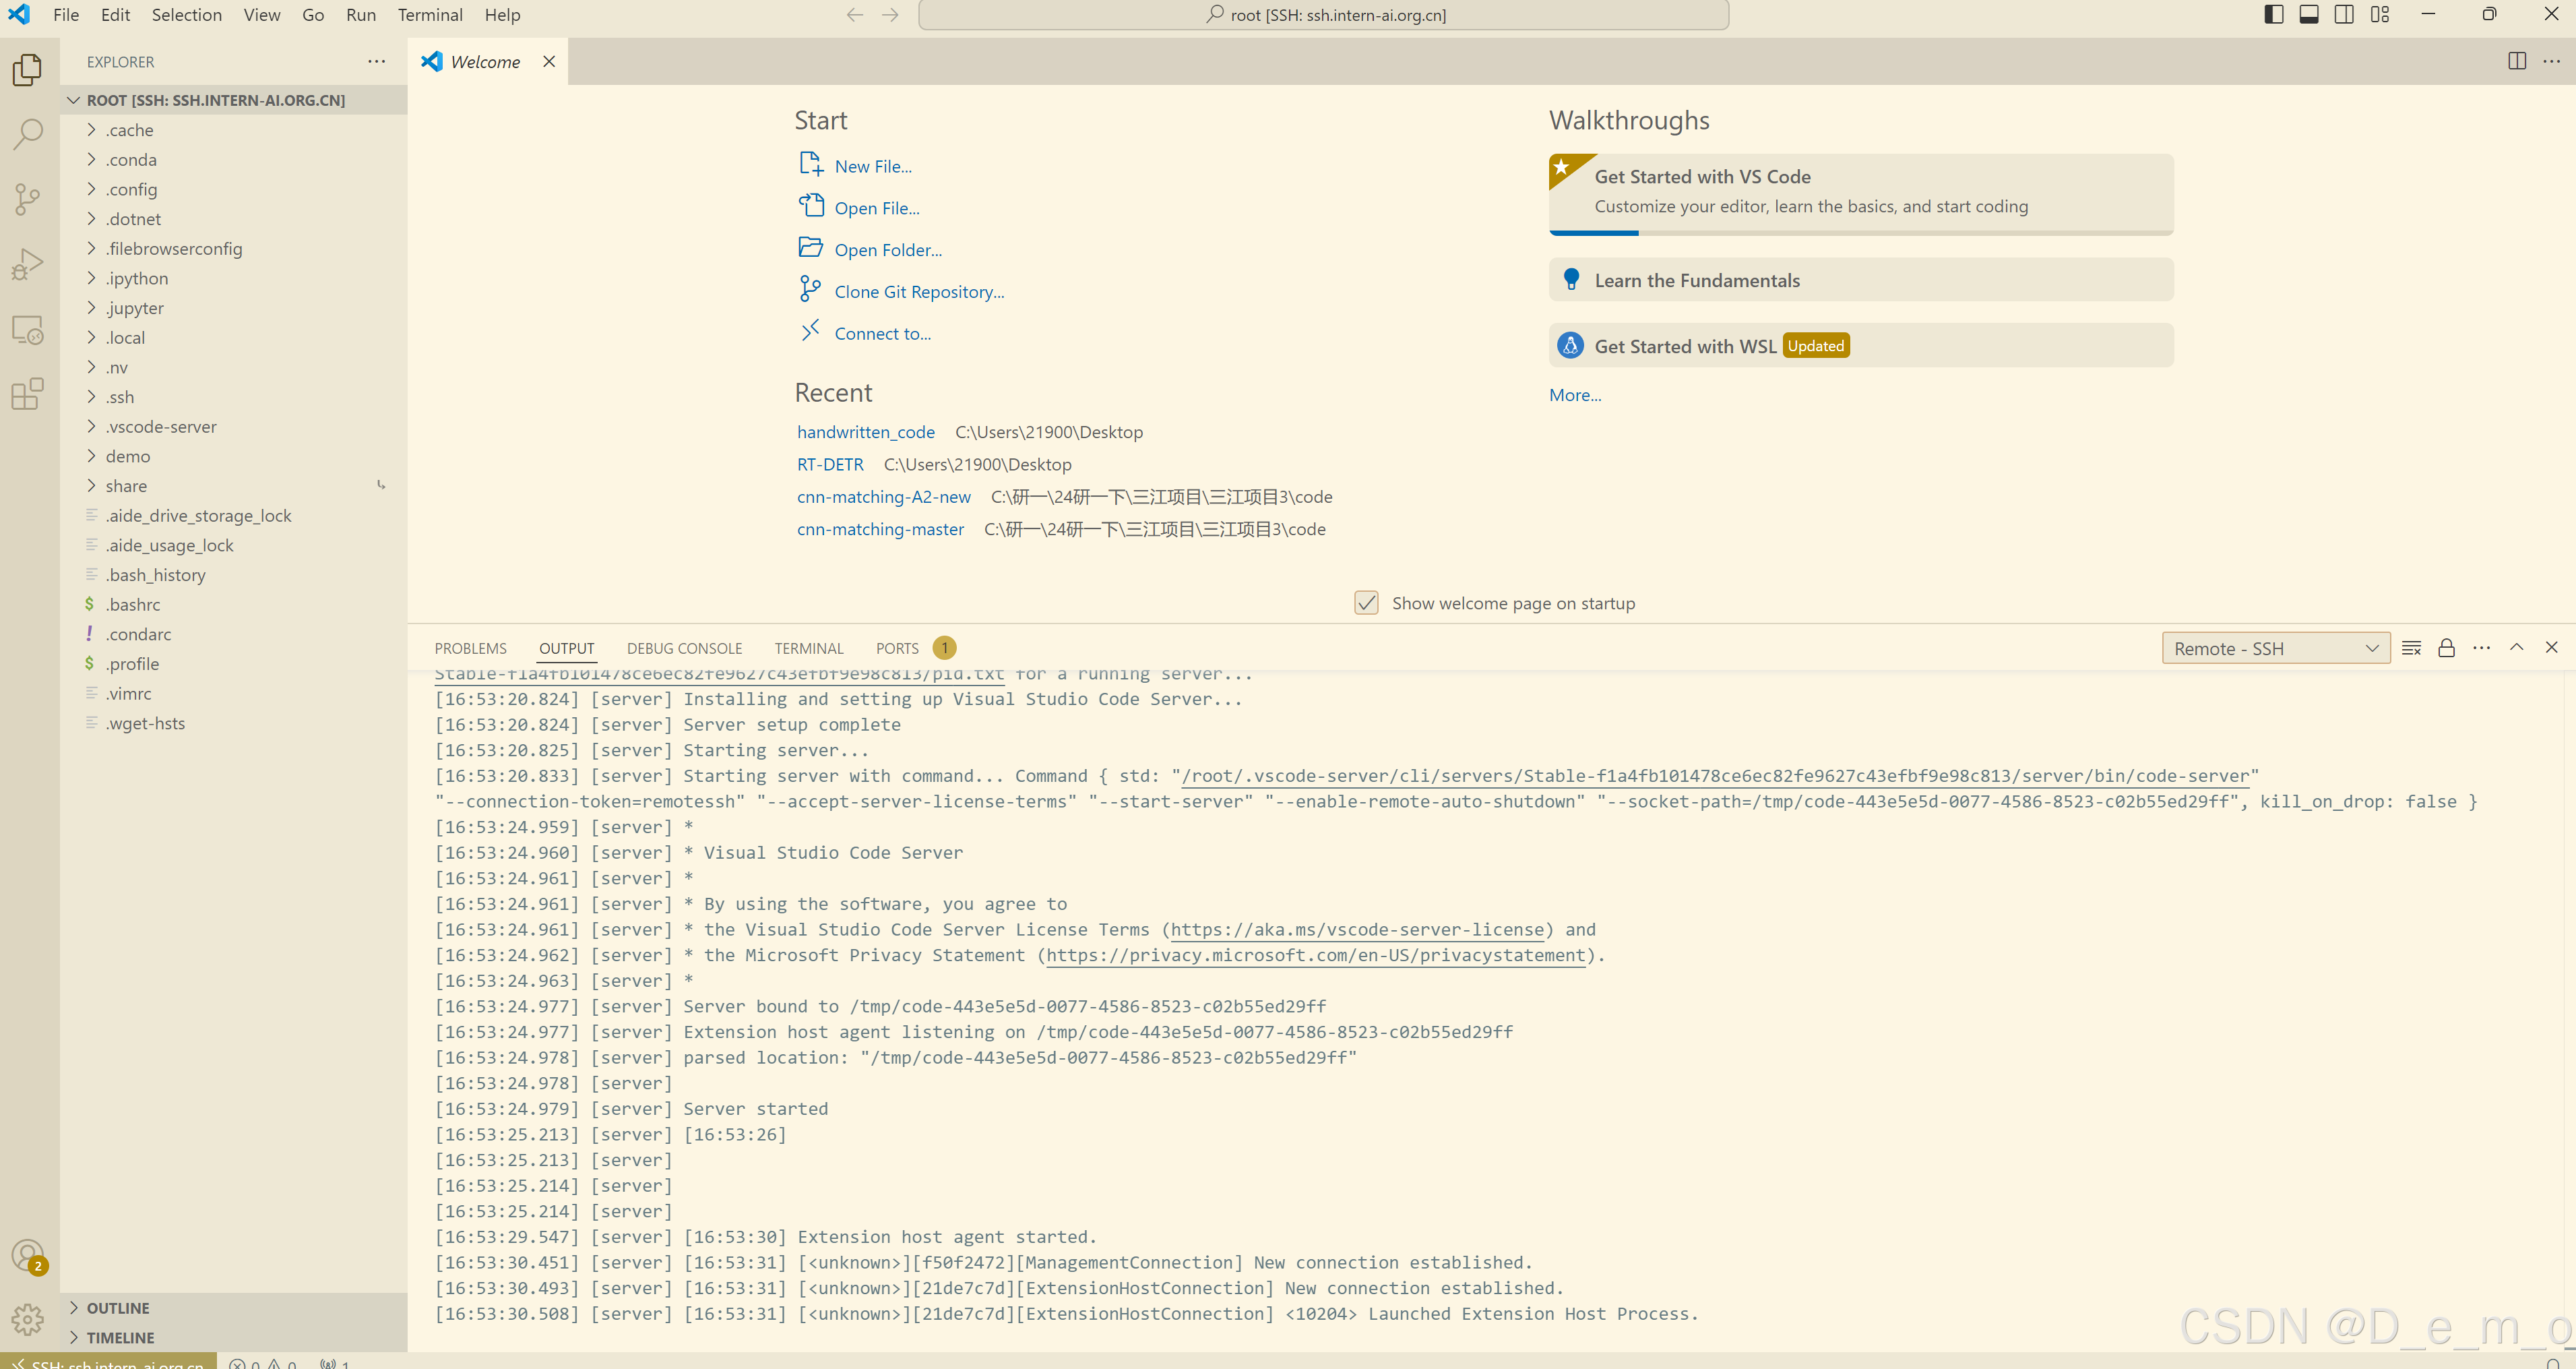Open the Selection menu

pos(187,15)
